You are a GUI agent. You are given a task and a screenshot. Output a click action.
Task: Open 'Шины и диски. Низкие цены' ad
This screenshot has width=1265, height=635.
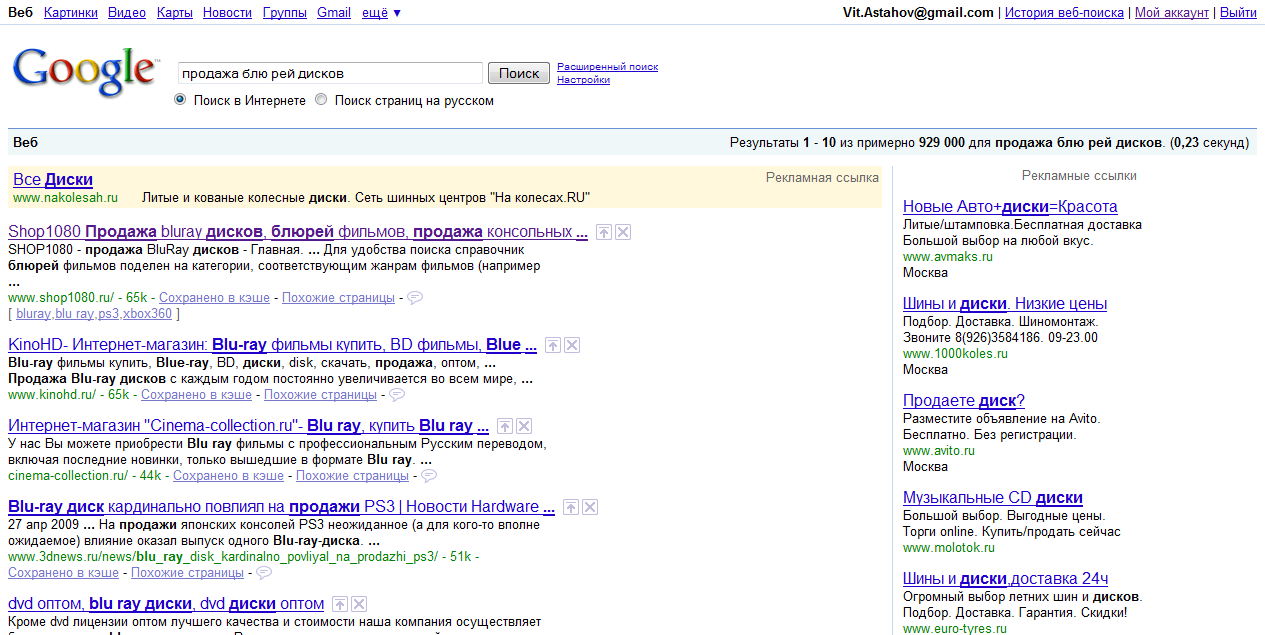tap(1005, 304)
